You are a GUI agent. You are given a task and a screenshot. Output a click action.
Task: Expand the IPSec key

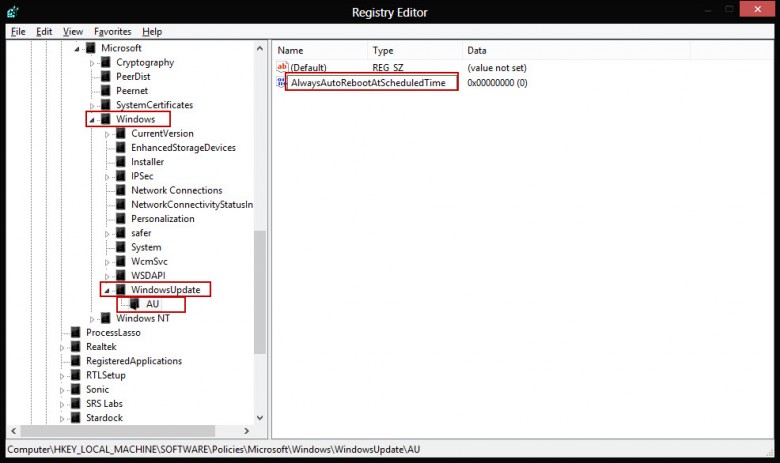(107, 177)
